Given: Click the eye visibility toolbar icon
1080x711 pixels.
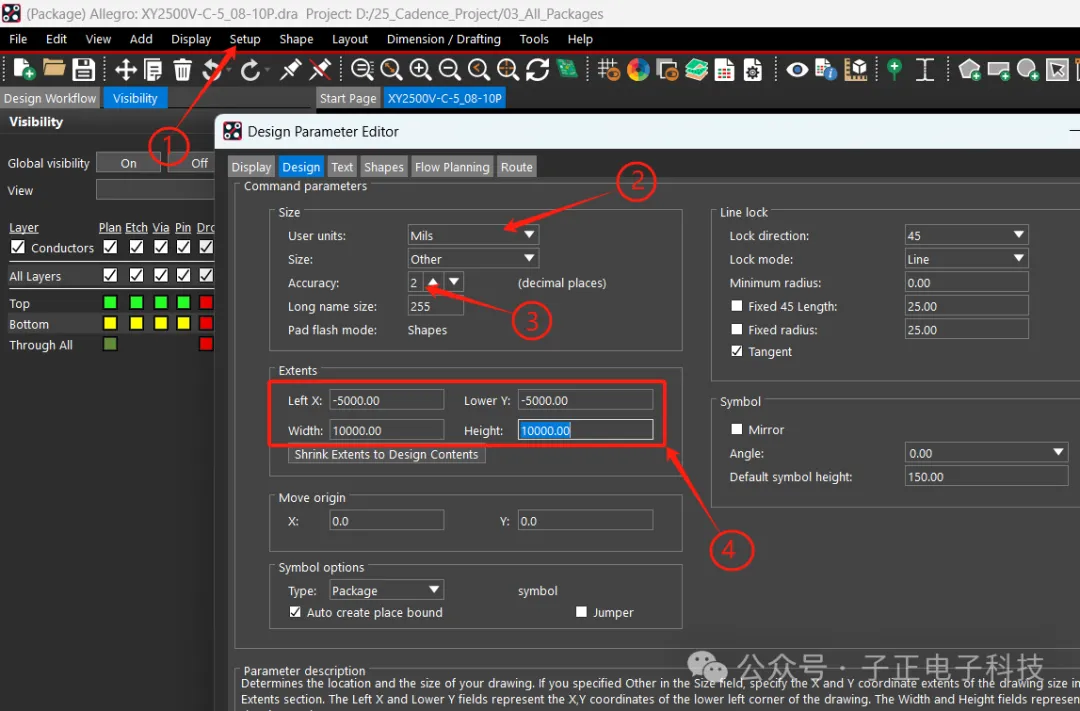Looking at the screenshot, I should click(x=797, y=70).
